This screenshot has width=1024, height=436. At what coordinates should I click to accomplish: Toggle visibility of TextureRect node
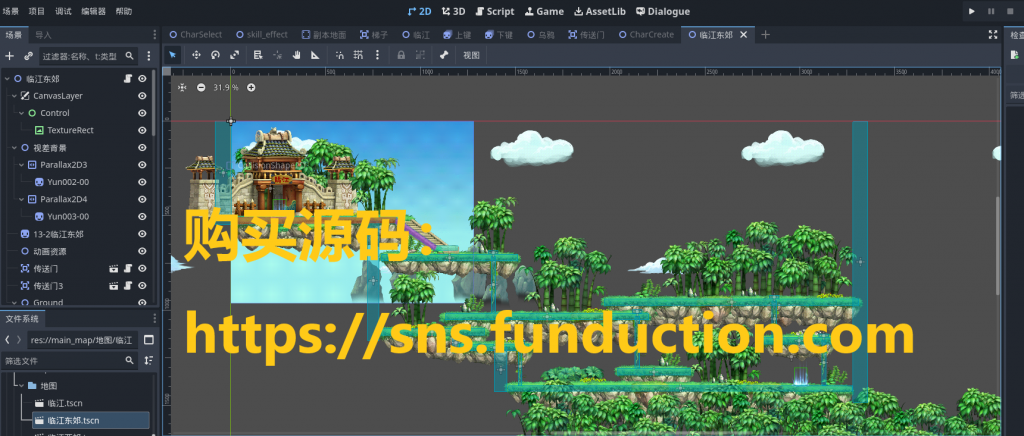click(142, 130)
